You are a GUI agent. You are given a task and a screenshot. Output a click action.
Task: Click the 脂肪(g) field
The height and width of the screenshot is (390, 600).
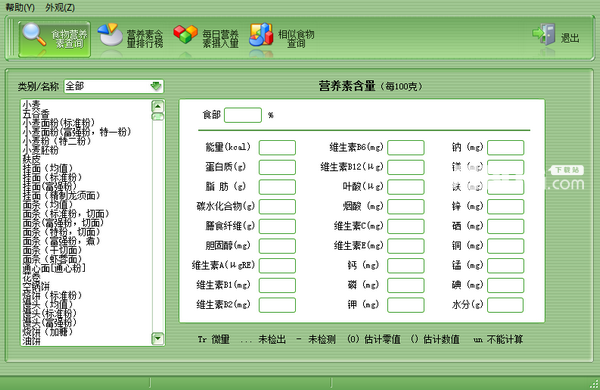(277, 187)
